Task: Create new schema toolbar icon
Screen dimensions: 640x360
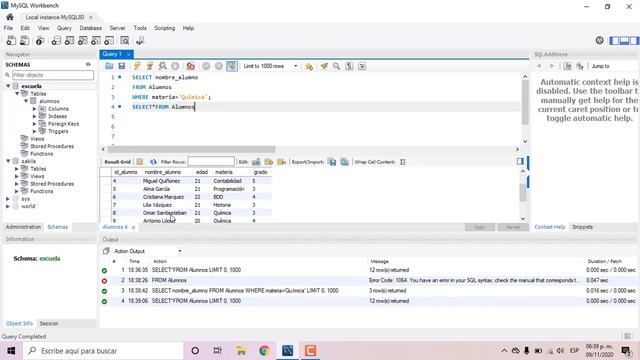Action: pyautogui.click(x=56, y=40)
